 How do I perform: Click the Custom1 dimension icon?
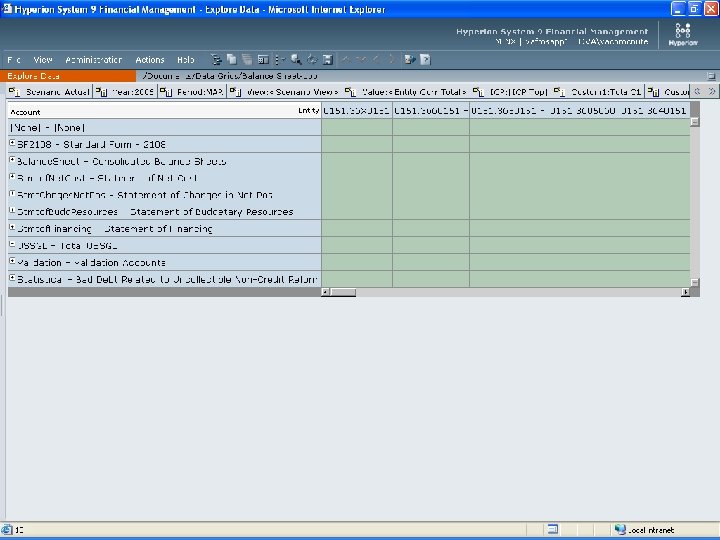(x=559, y=92)
